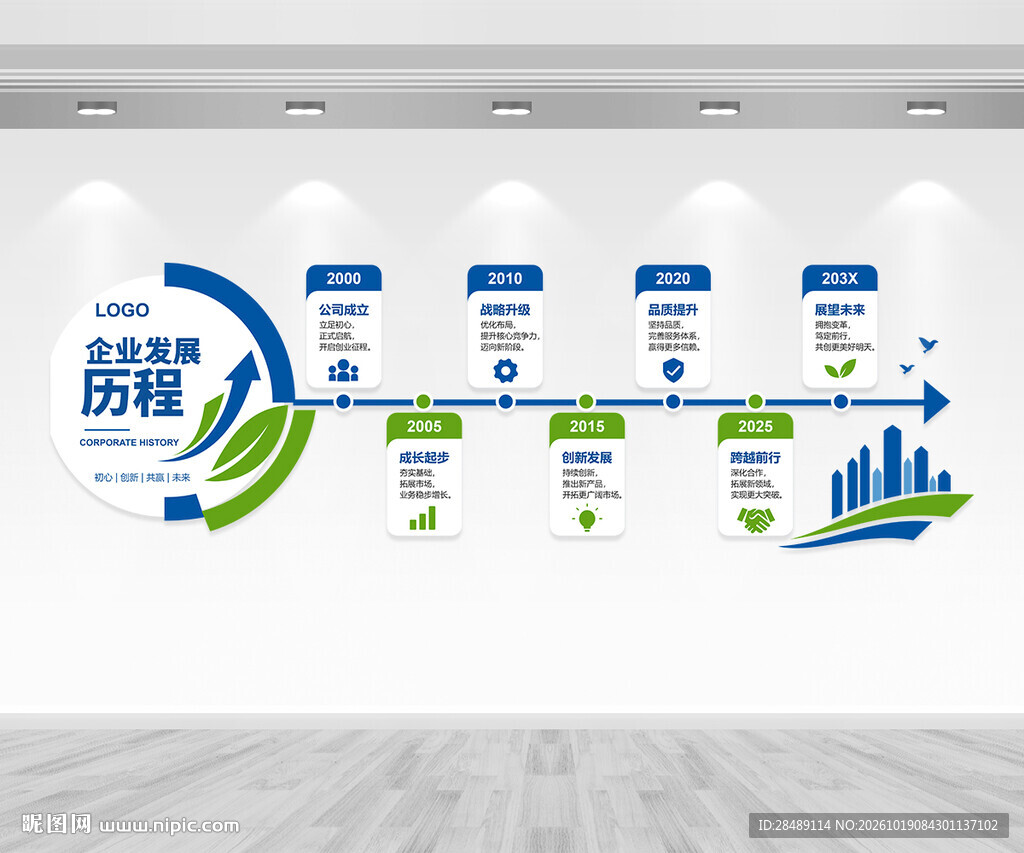Select the blue timeline dot under the 2000 card
The height and width of the screenshot is (853, 1024).
(344, 402)
